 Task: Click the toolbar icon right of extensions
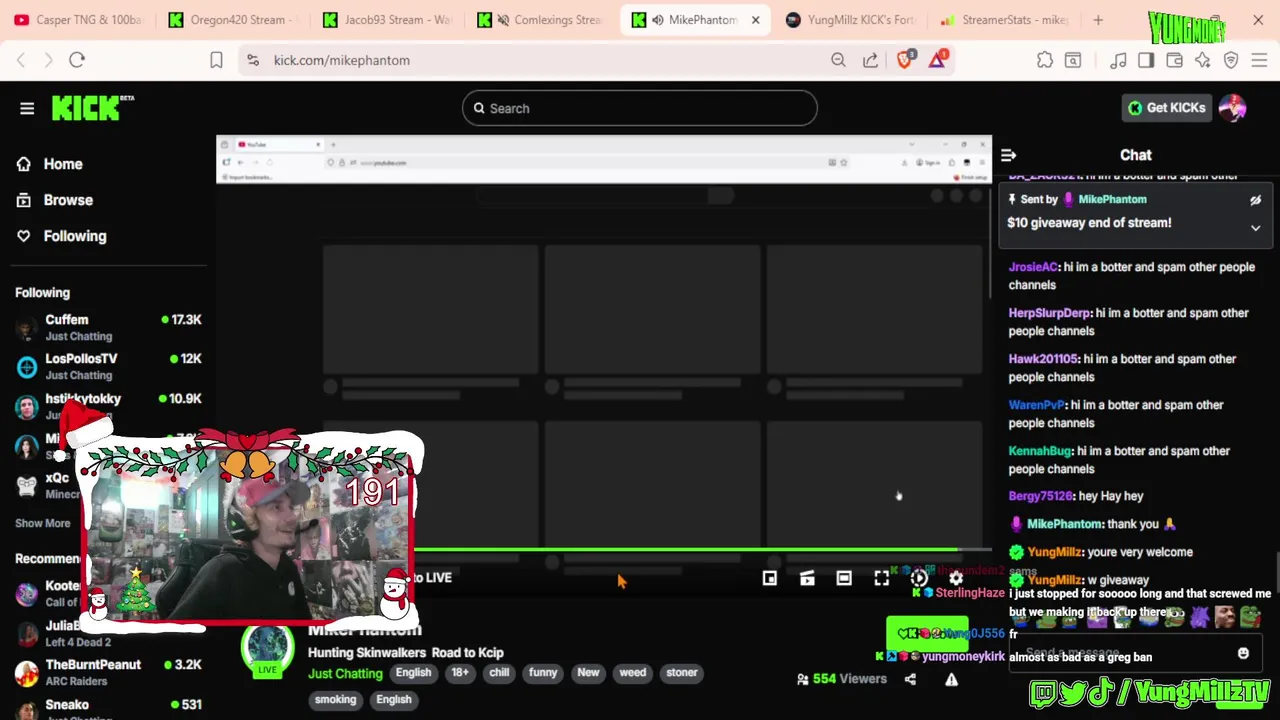coord(1073,60)
